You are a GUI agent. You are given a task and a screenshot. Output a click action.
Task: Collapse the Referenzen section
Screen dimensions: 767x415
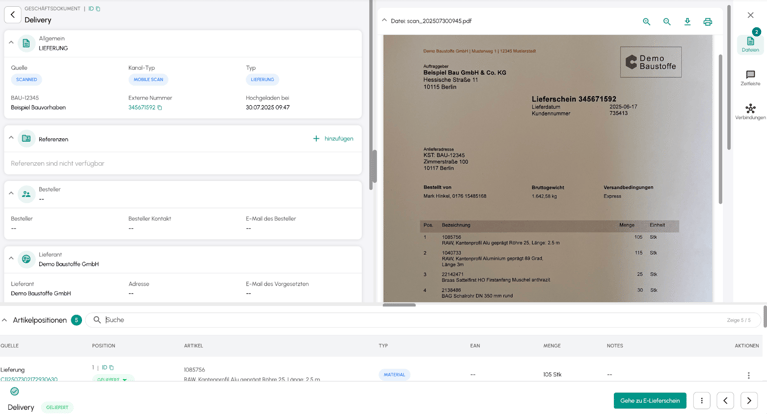coord(11,138)
